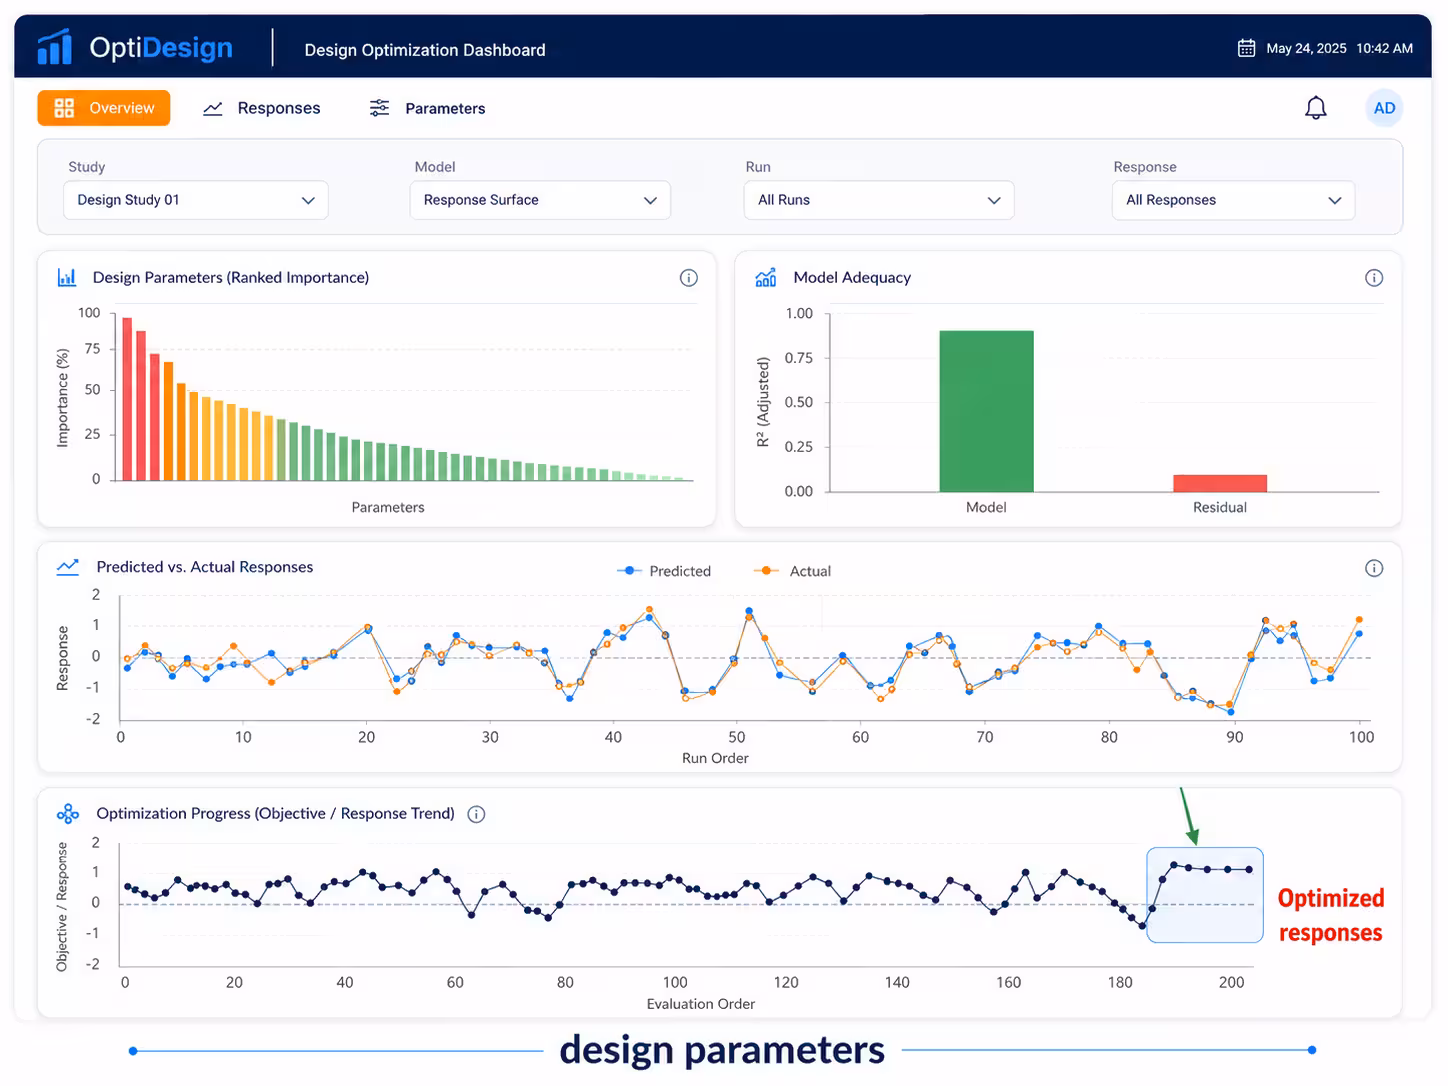Click the Evaluation Order axis label

click(701, 1004)
